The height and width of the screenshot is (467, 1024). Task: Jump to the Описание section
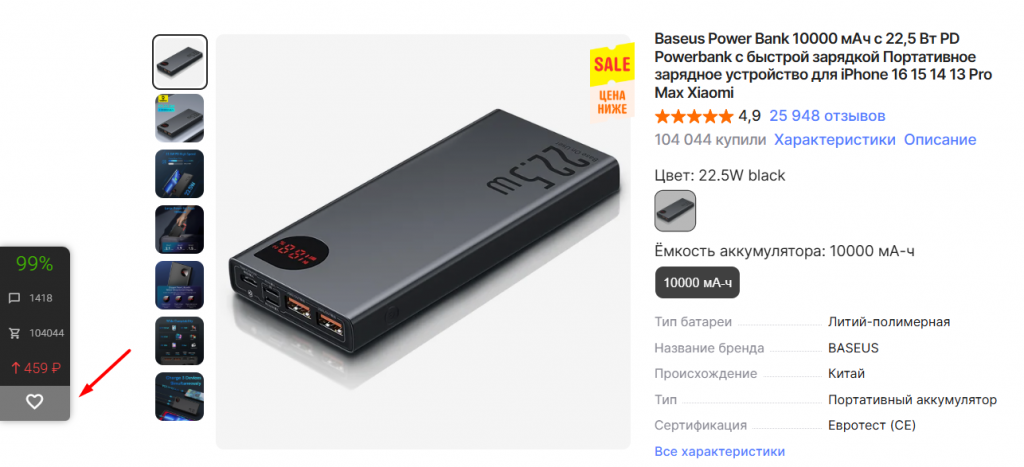point(940,140)
